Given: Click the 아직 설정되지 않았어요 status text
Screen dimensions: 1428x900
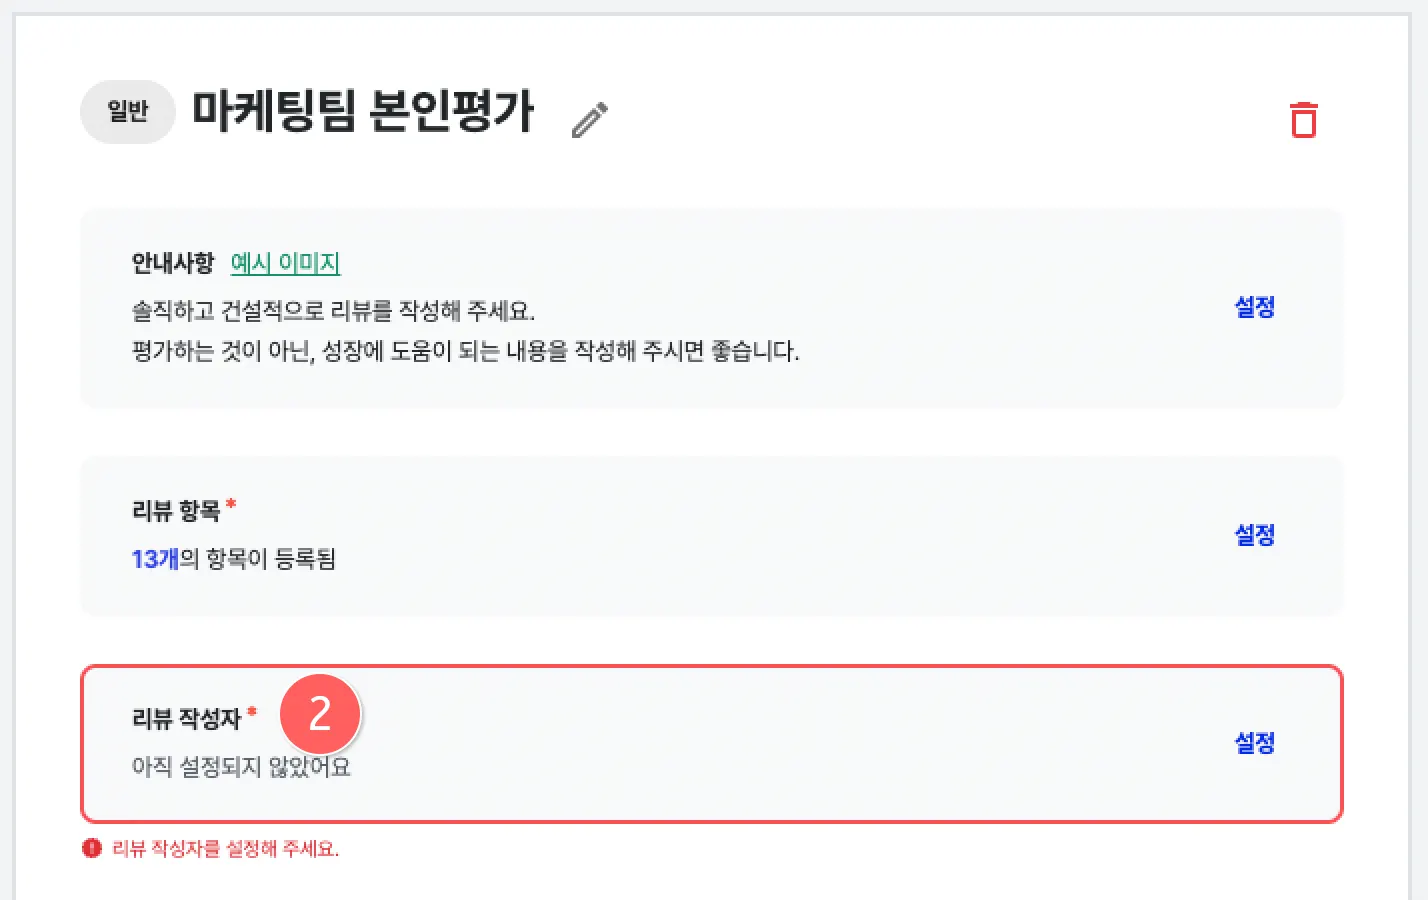Looking at the screenshot, I should (241, 767).
